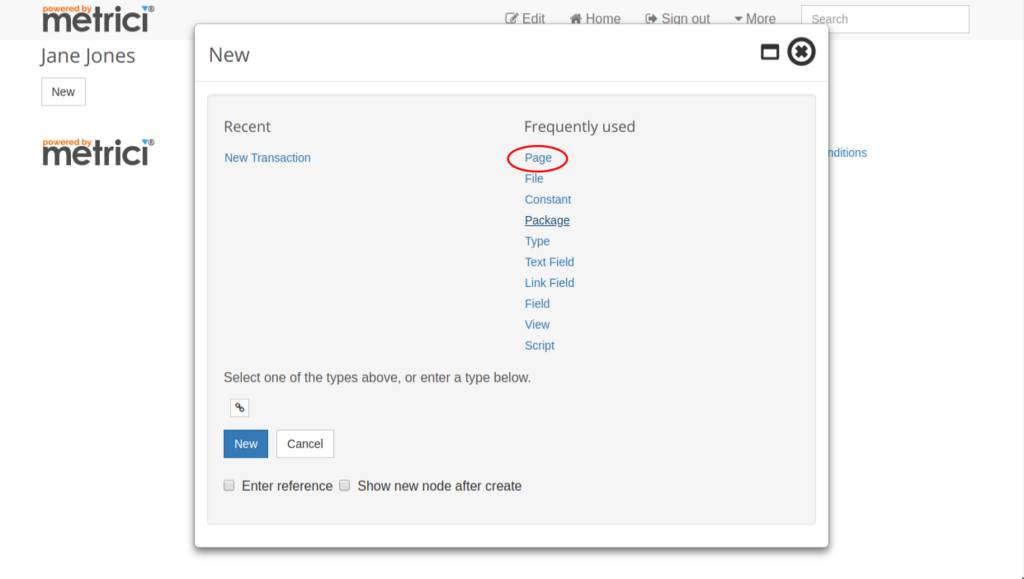1024x579 pixels.
Task: Close the New dialog with X icon
Action: pos(801,52)
